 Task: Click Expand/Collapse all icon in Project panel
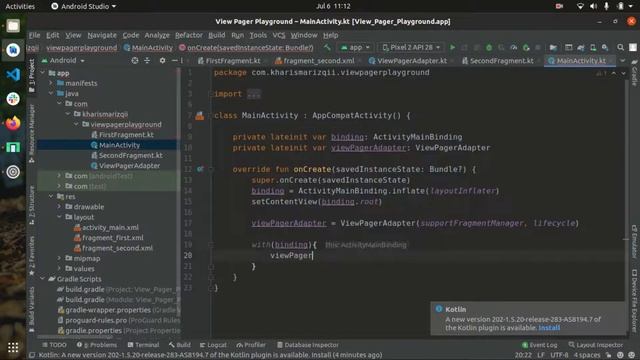tap(147, 60)
